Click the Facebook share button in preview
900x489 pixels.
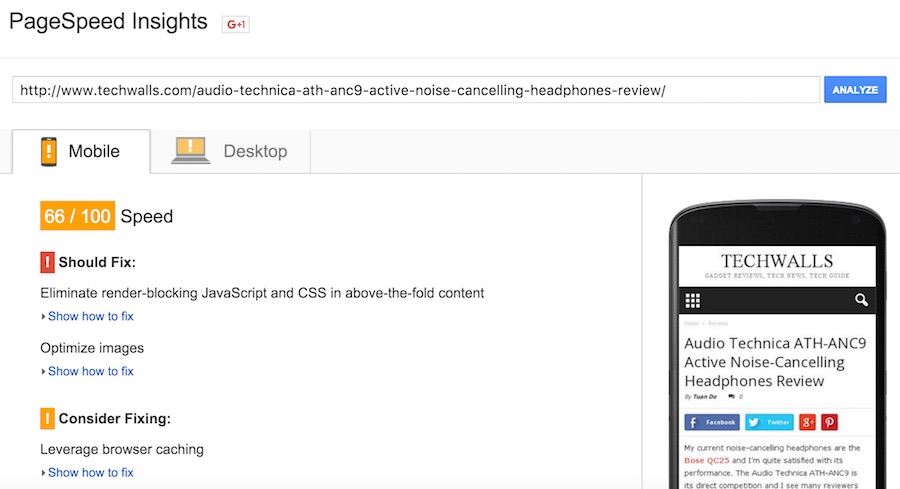[712, 422]
